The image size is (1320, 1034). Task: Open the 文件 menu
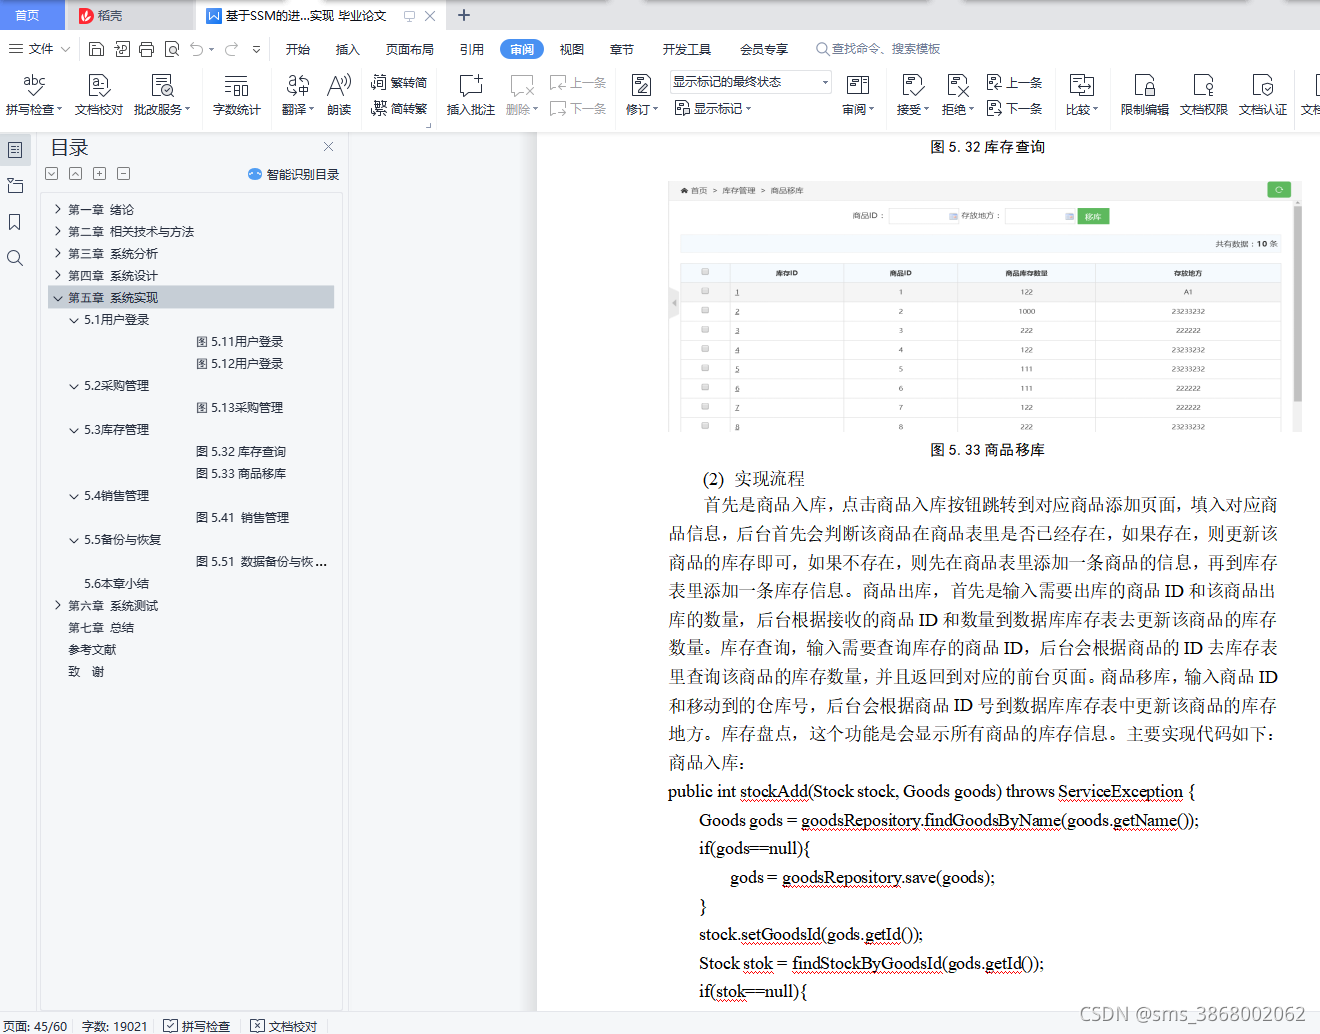(x=38, y=48)
